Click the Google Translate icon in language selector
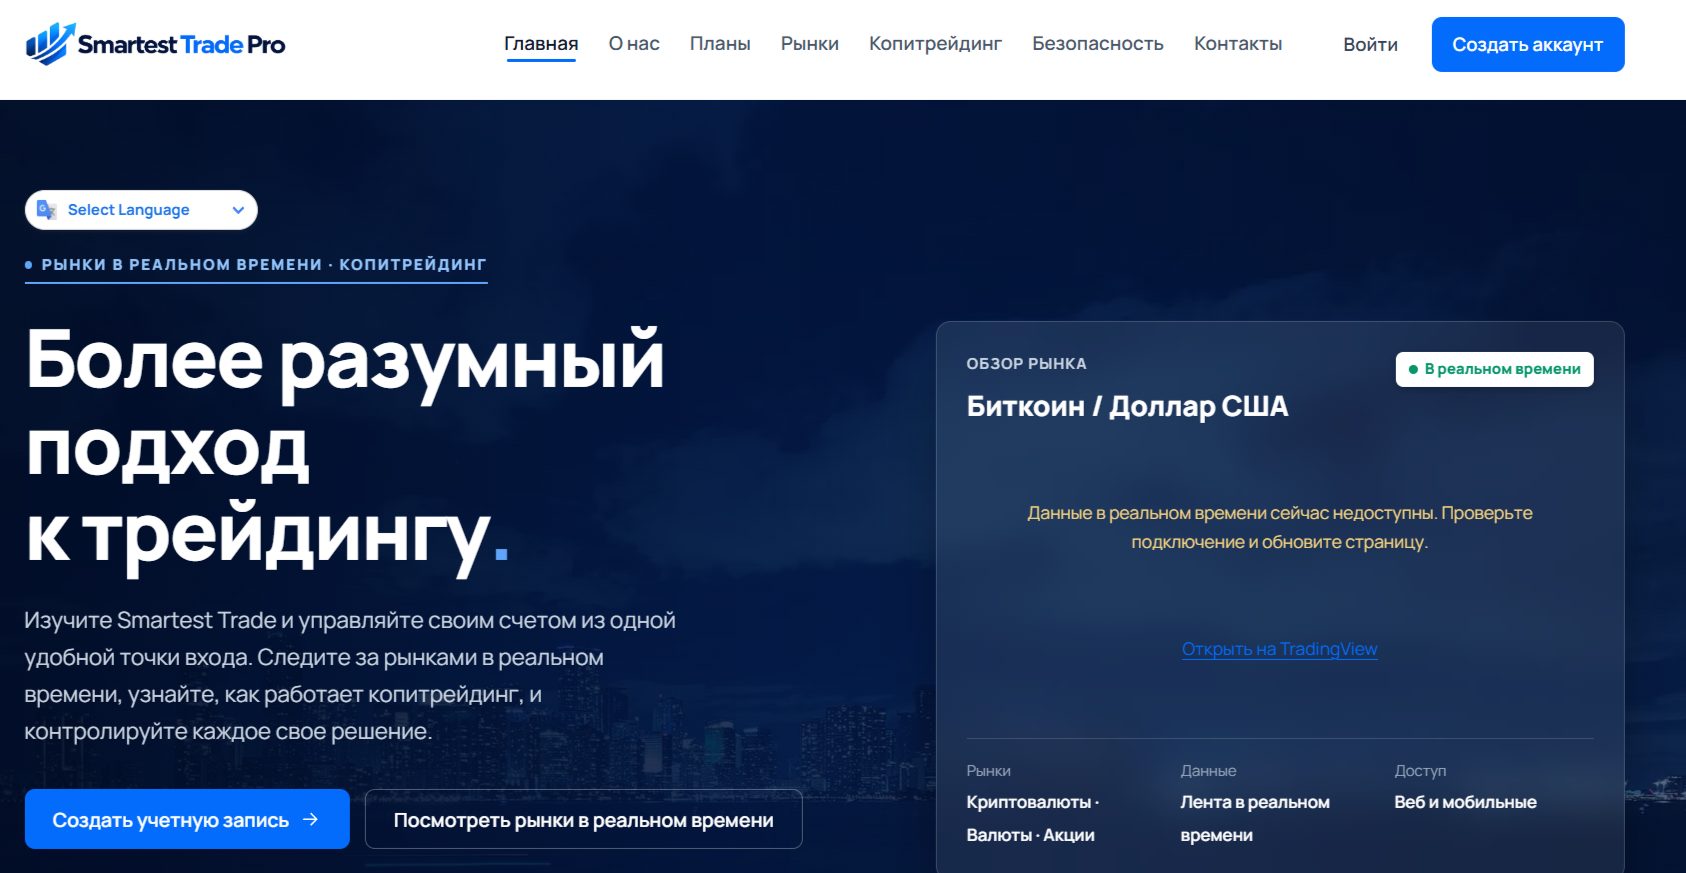1686x873 pixels. point(46,210)
